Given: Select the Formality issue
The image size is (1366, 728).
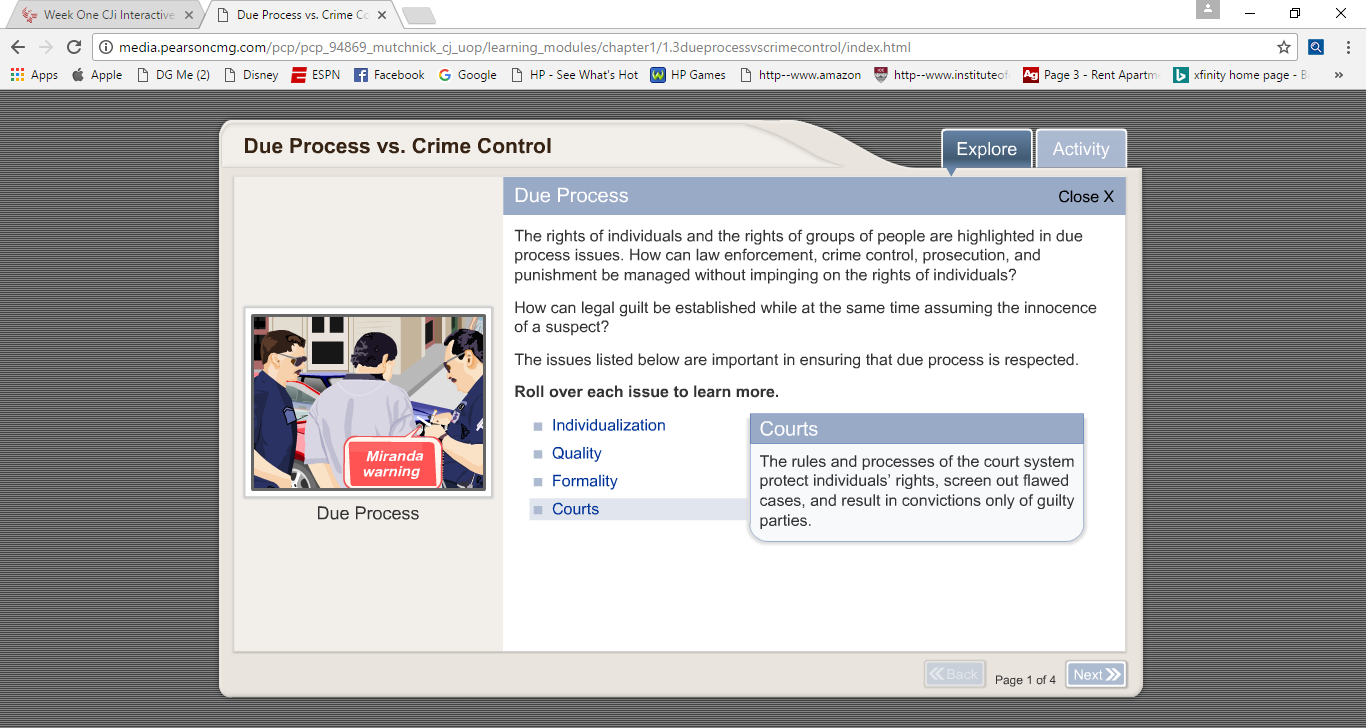Looking at the screenshot, I should (584, 481).
